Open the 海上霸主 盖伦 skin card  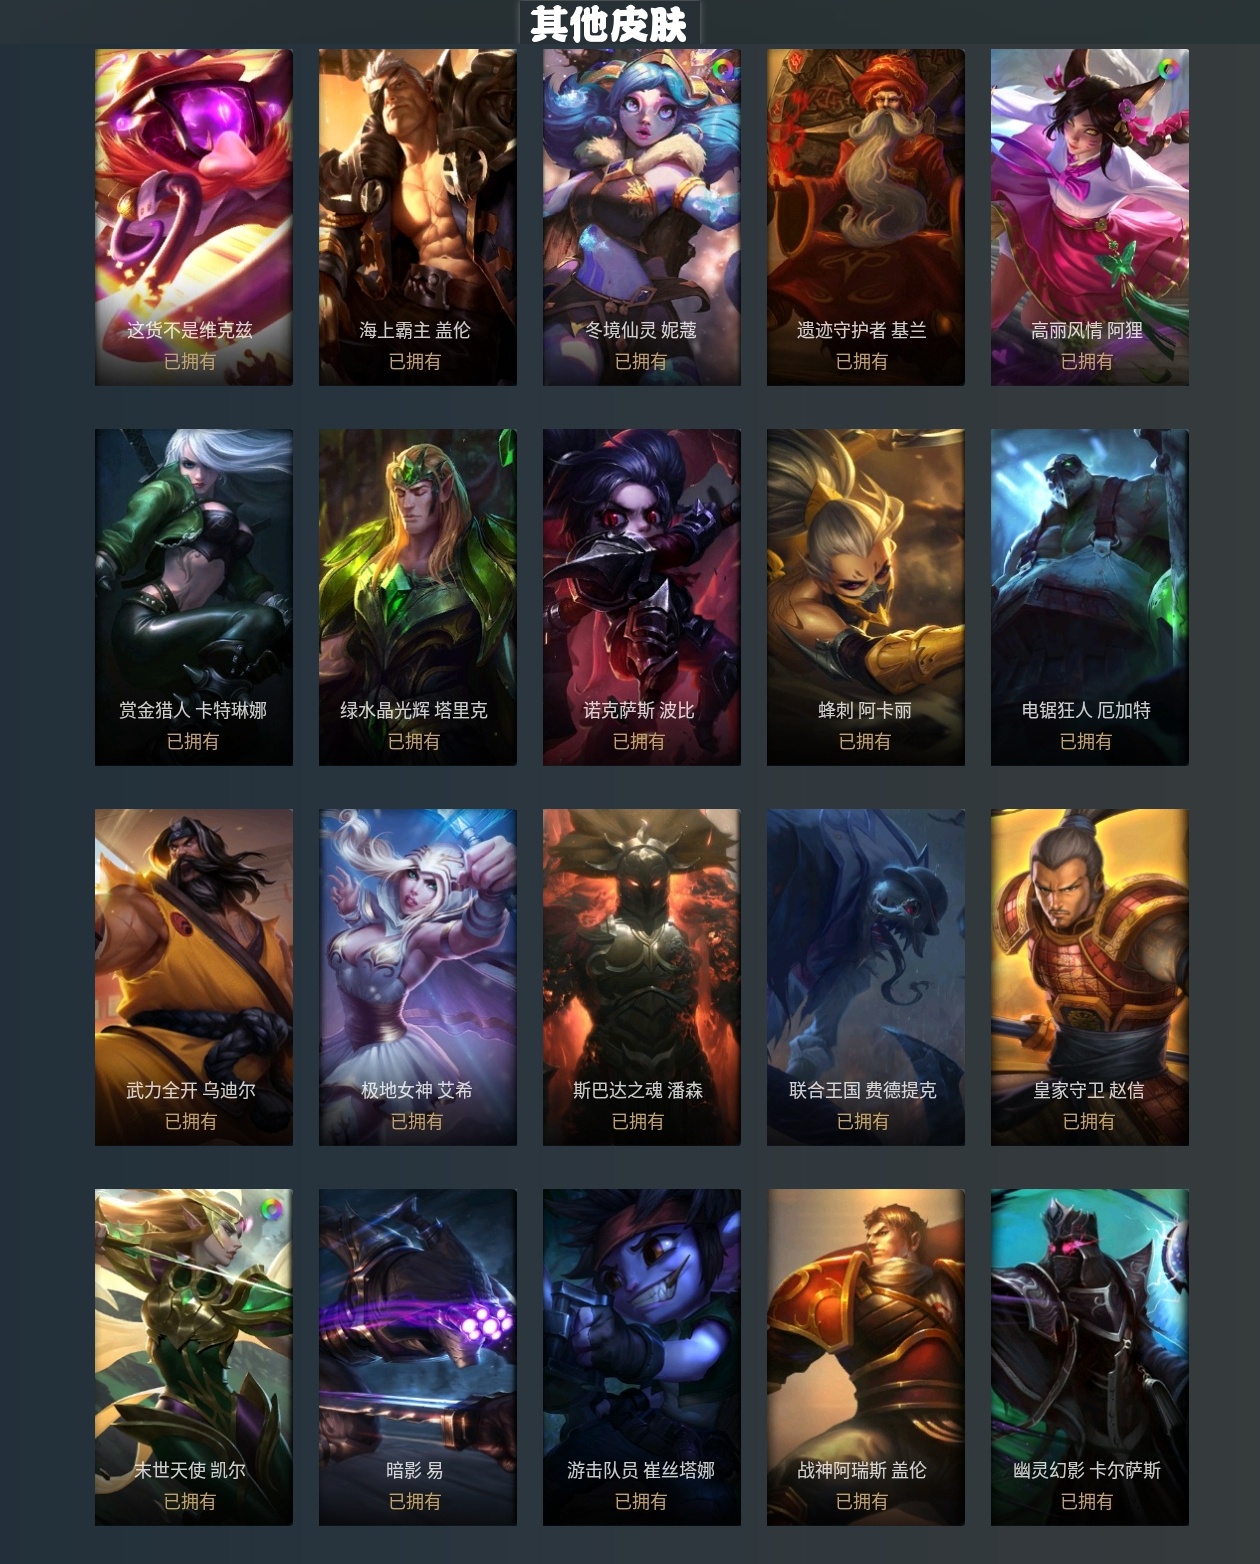point(418,217)
